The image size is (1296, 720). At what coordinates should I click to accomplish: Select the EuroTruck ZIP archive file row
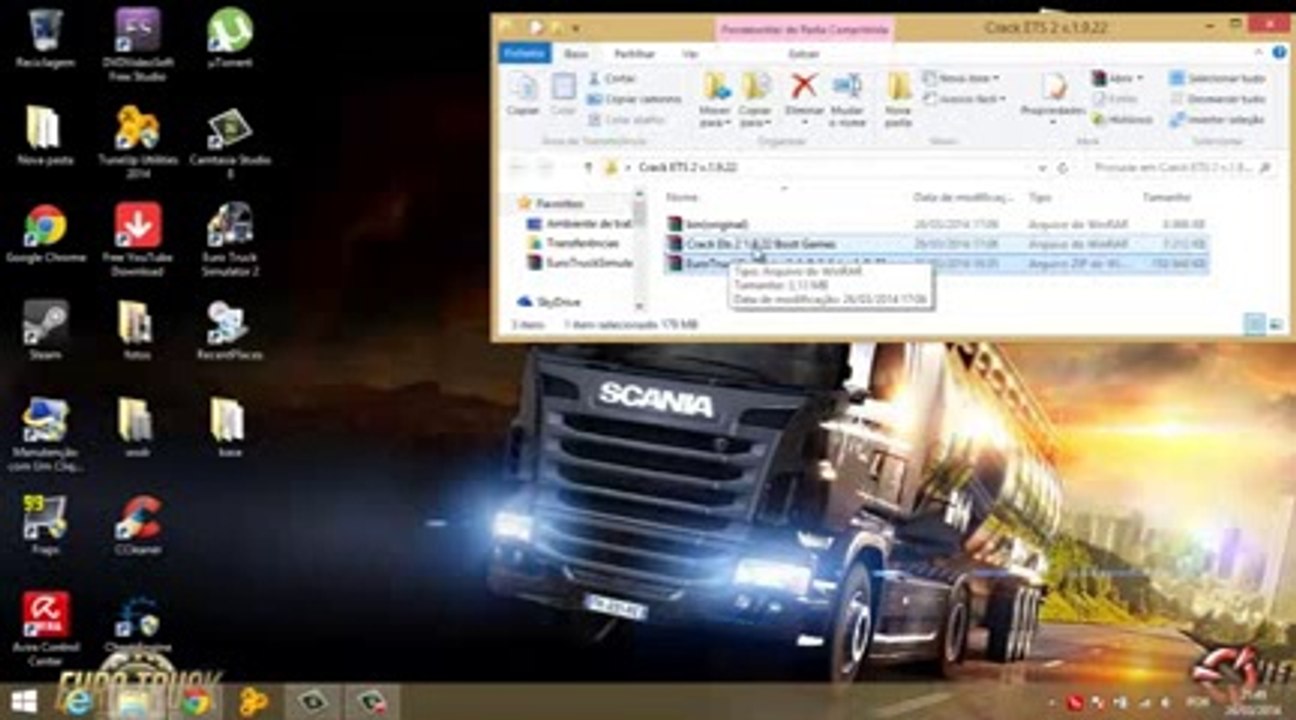936,263
